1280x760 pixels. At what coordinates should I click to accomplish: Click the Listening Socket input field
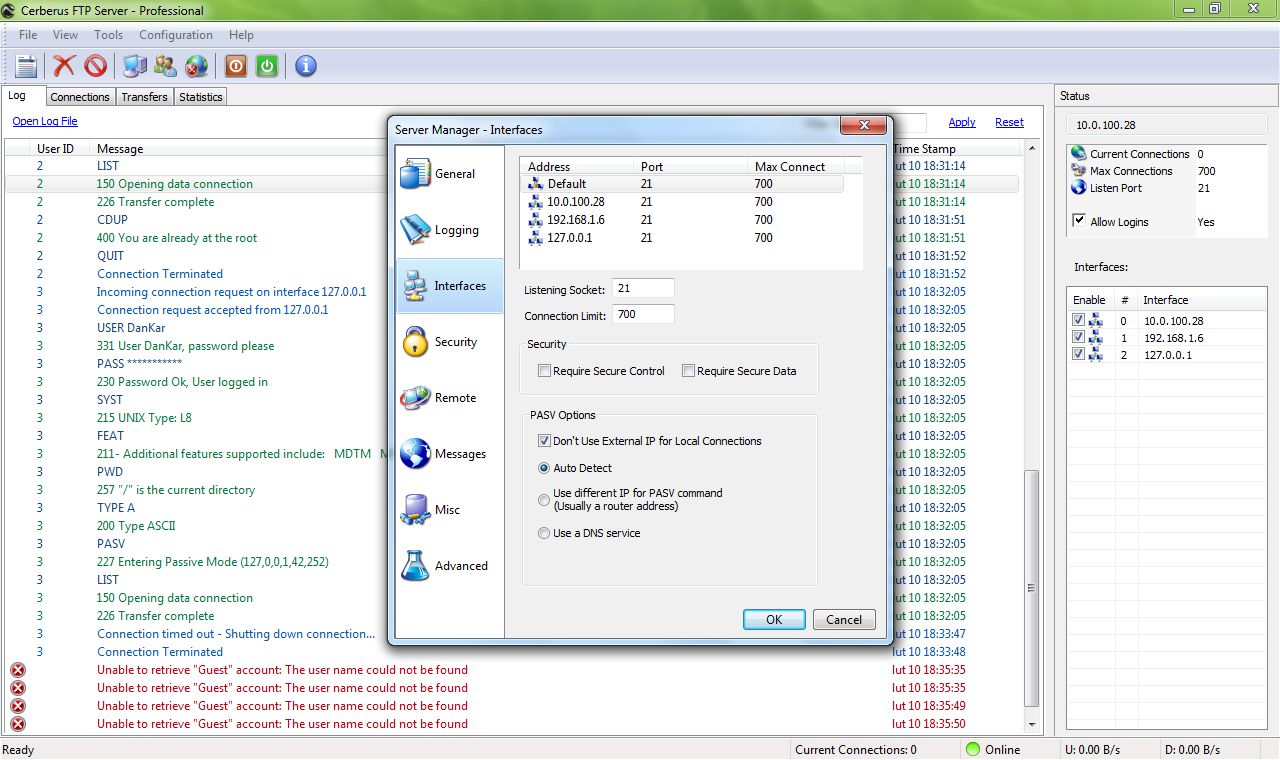click(x=643, y=289)
